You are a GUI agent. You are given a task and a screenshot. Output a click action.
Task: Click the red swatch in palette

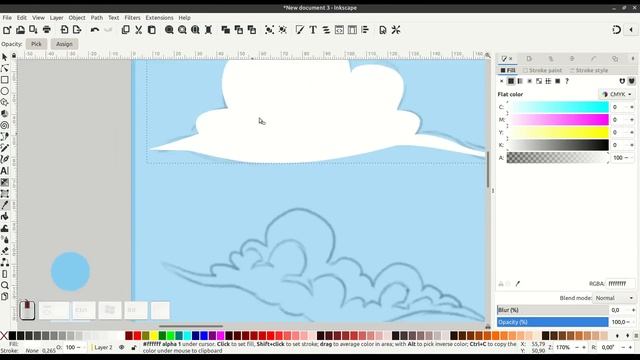tap(137, 336)
